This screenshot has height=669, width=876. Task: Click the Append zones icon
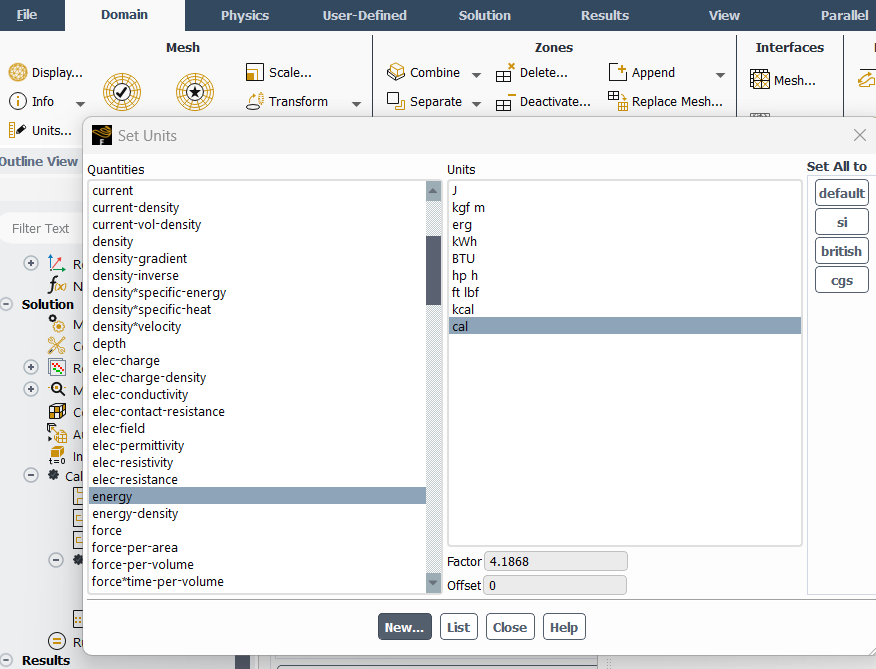618,72
